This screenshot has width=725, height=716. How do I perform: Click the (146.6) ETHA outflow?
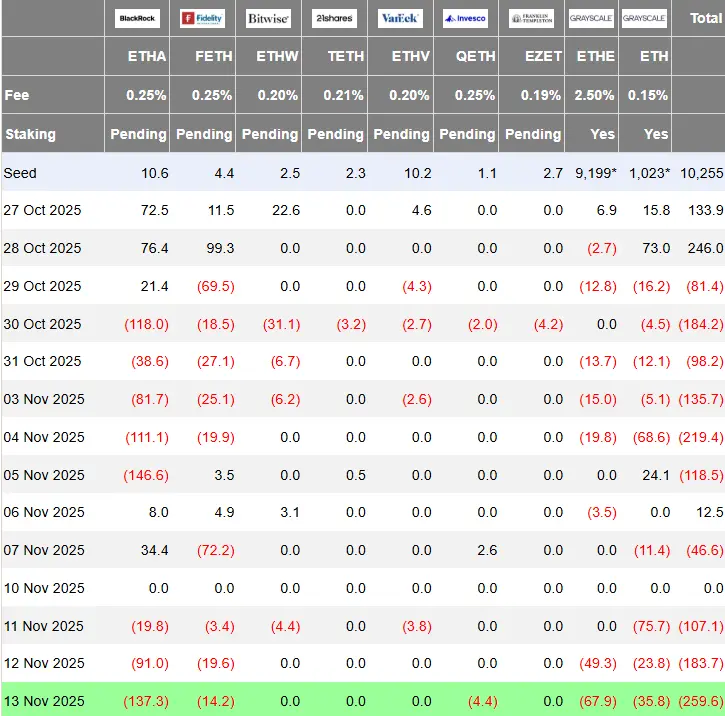point(146,475)
